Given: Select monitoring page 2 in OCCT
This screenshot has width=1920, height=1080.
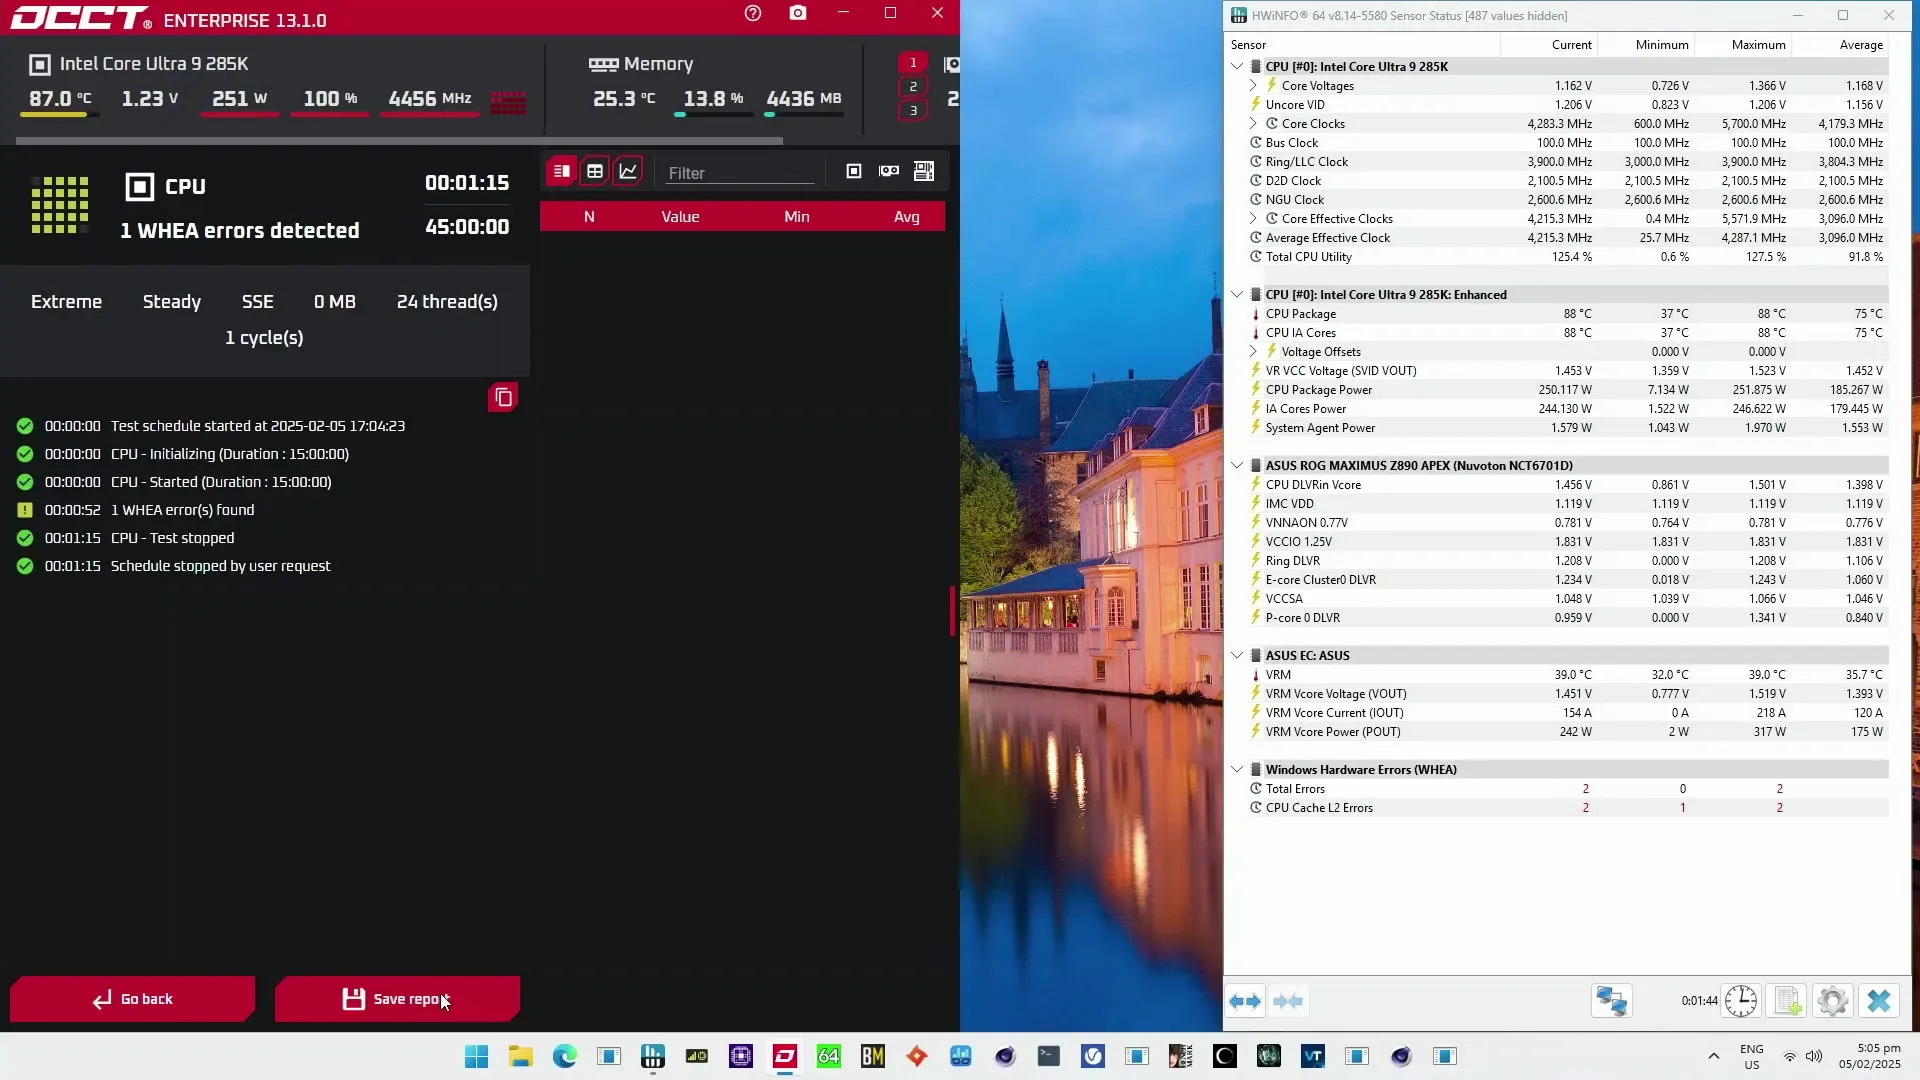Looking at the screenshot, I should (x=912, y=86).
